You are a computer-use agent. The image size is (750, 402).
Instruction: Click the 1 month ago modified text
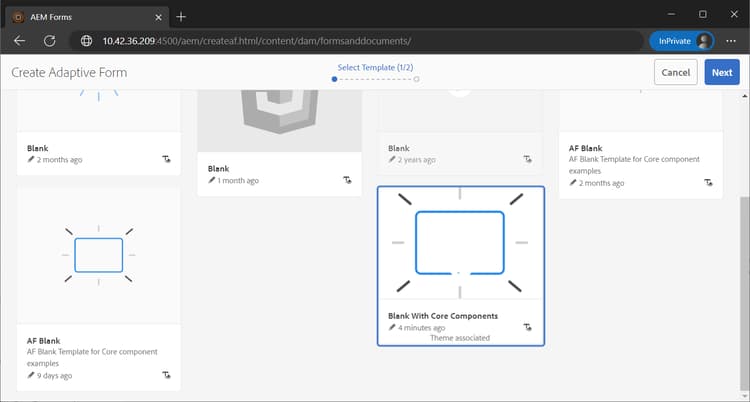point(238,180)
